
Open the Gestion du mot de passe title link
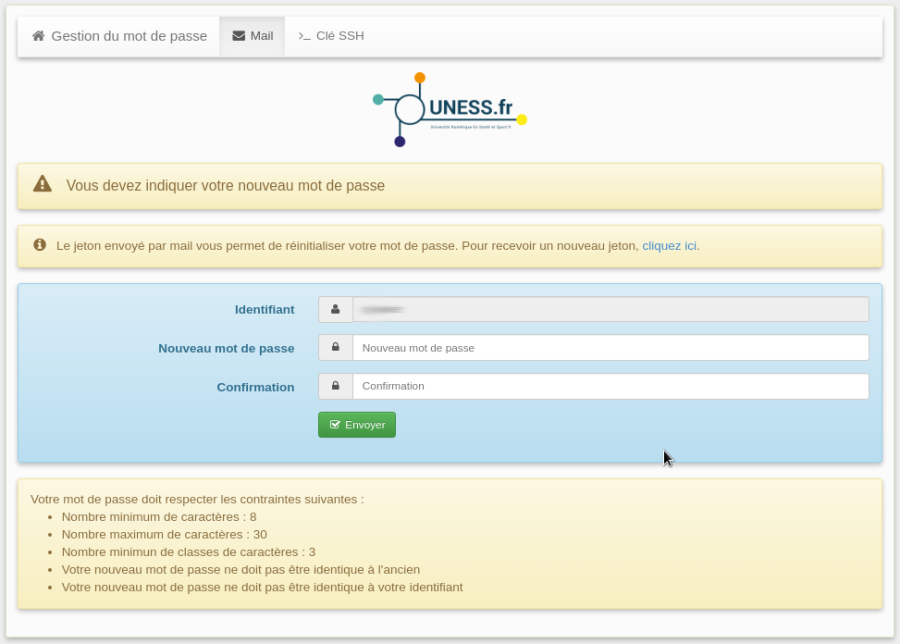point(128,36)
